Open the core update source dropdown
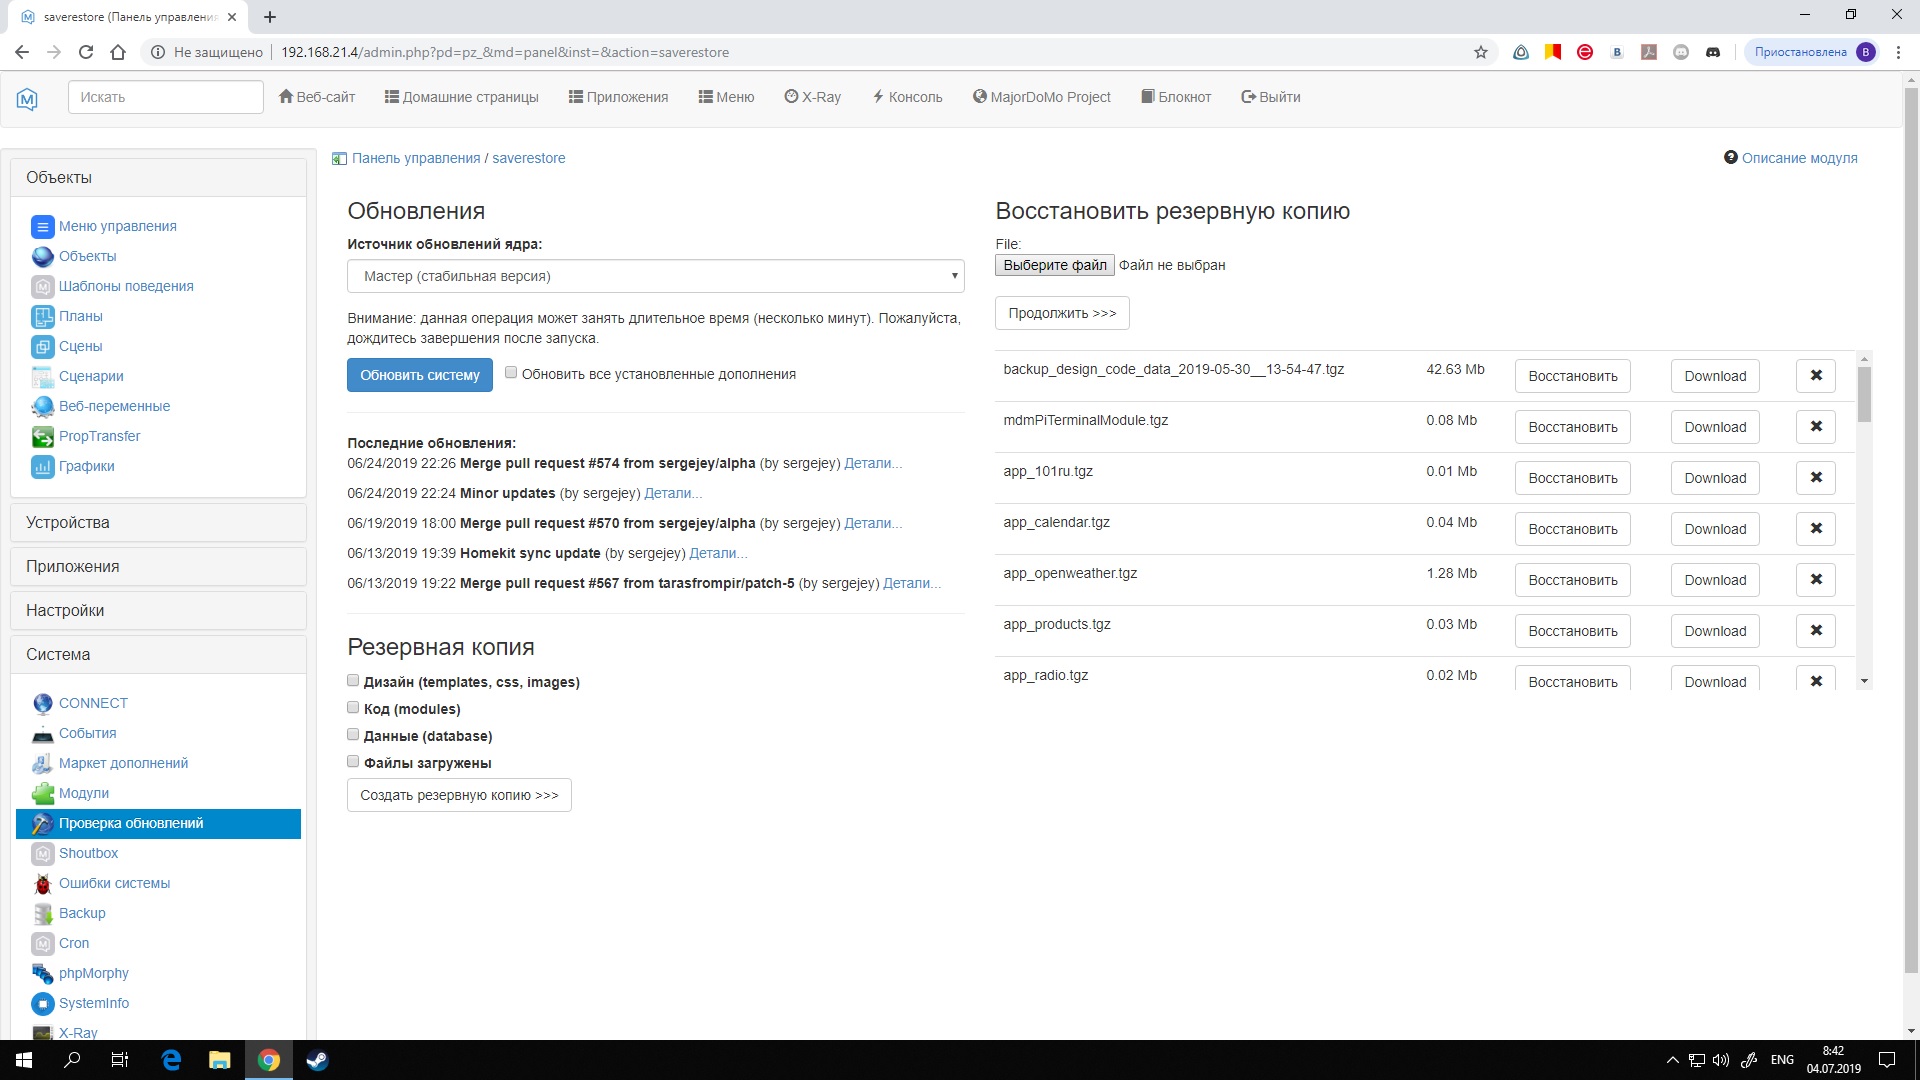 pyautogui.click(x=655, y=276)
